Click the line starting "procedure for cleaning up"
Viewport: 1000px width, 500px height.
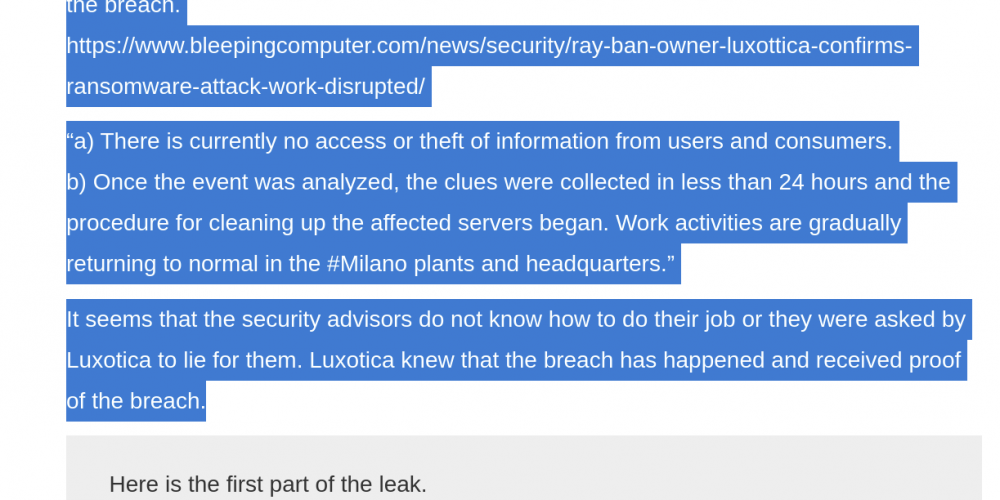483,223
